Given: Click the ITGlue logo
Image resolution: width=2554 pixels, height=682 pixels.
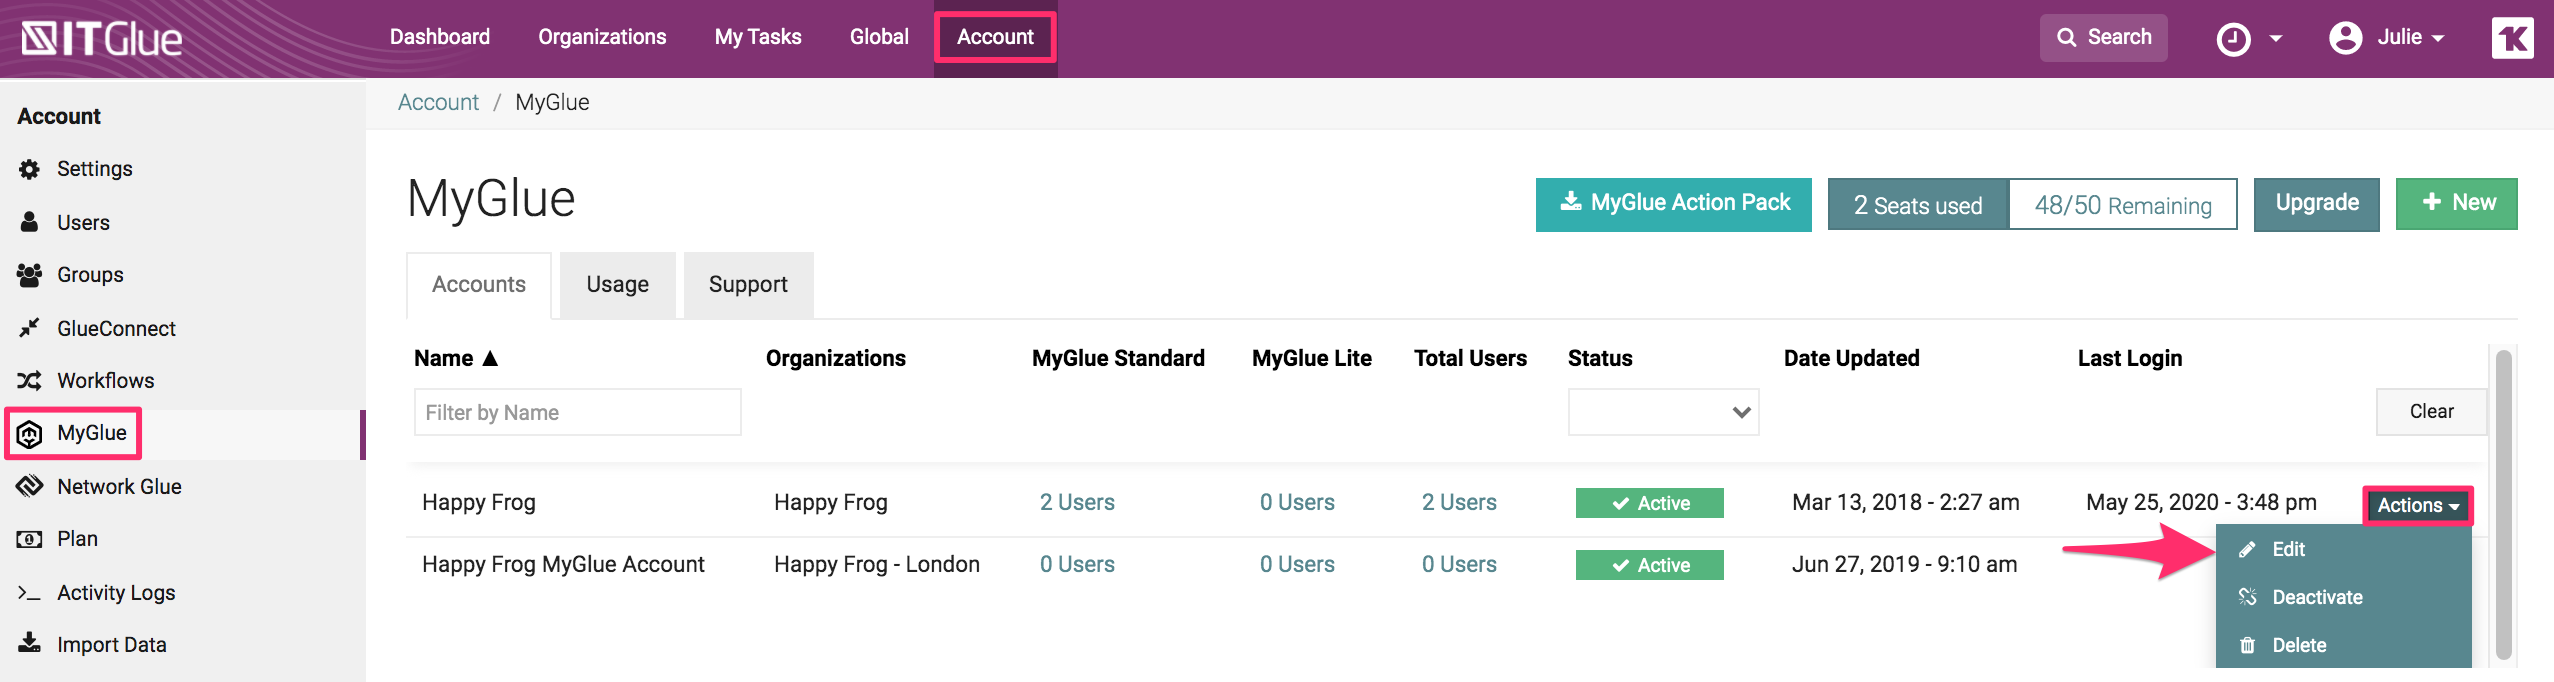Looking at the screenshot, I should click(102, 39).
